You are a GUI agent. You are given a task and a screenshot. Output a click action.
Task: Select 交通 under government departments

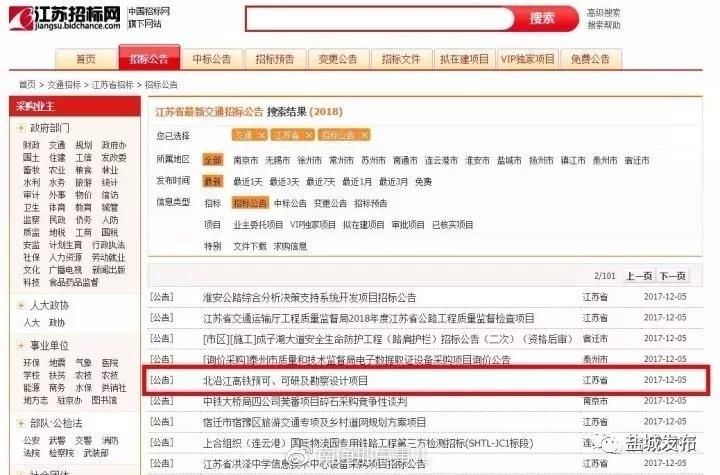tap(57, 145)
